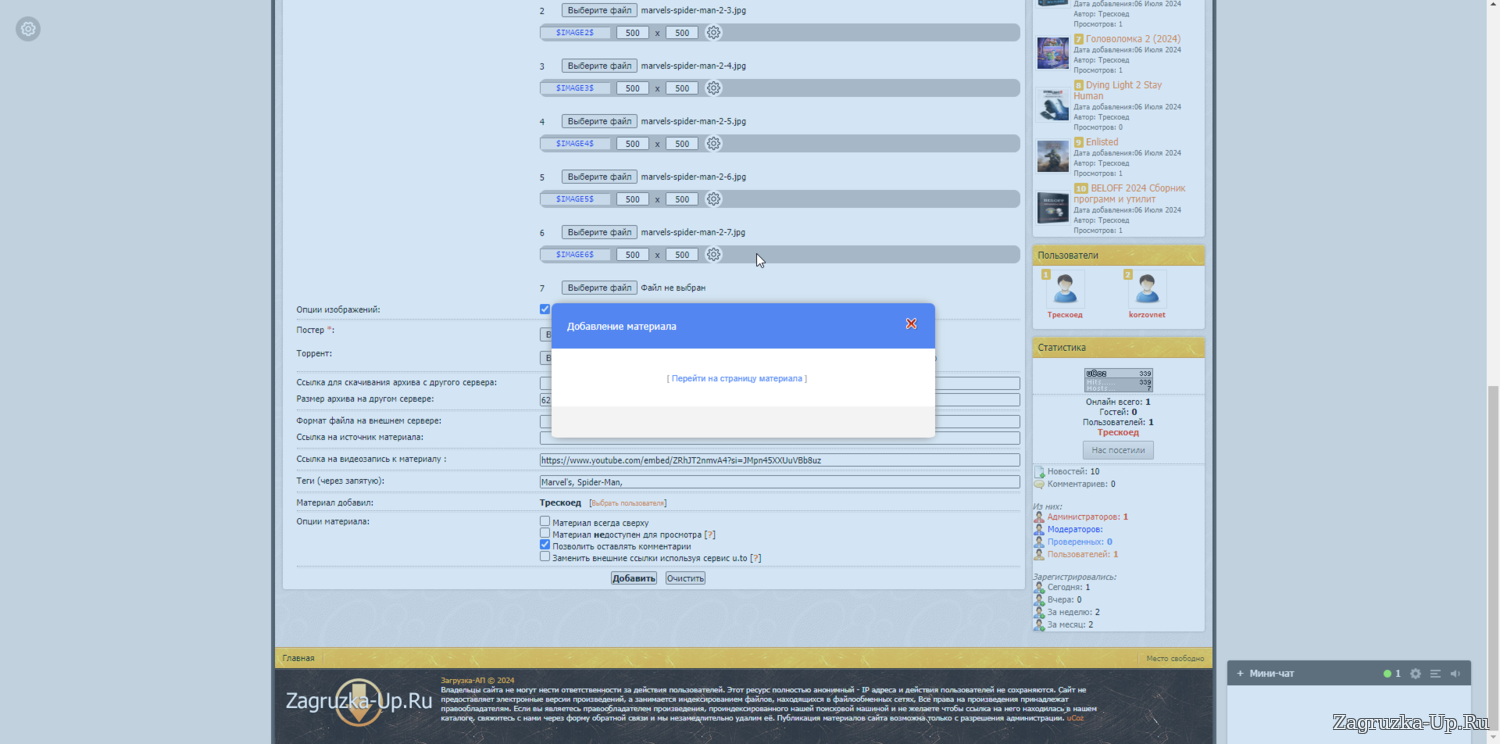Image resolution: width=1500 pixels, height=744 pixels.
Task: Open Dying Light 2 Stay Human thumbnail
Action: pos(1052,105)
